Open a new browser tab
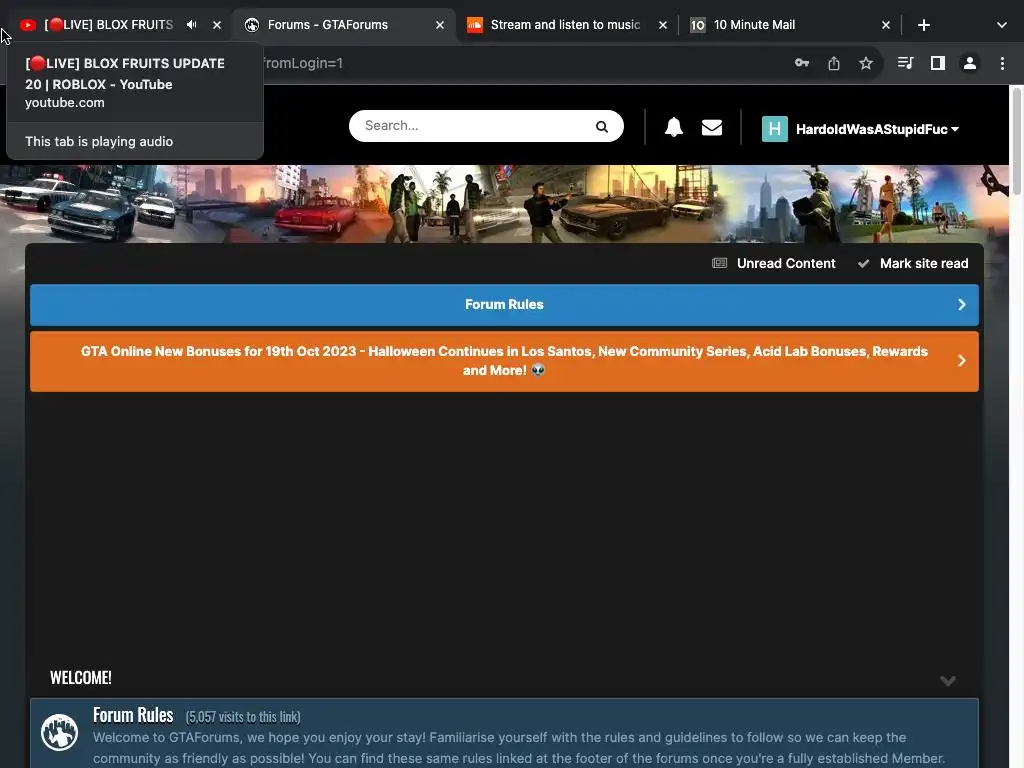The width and height of the screenshot is (1024, 768). [923, 25]
